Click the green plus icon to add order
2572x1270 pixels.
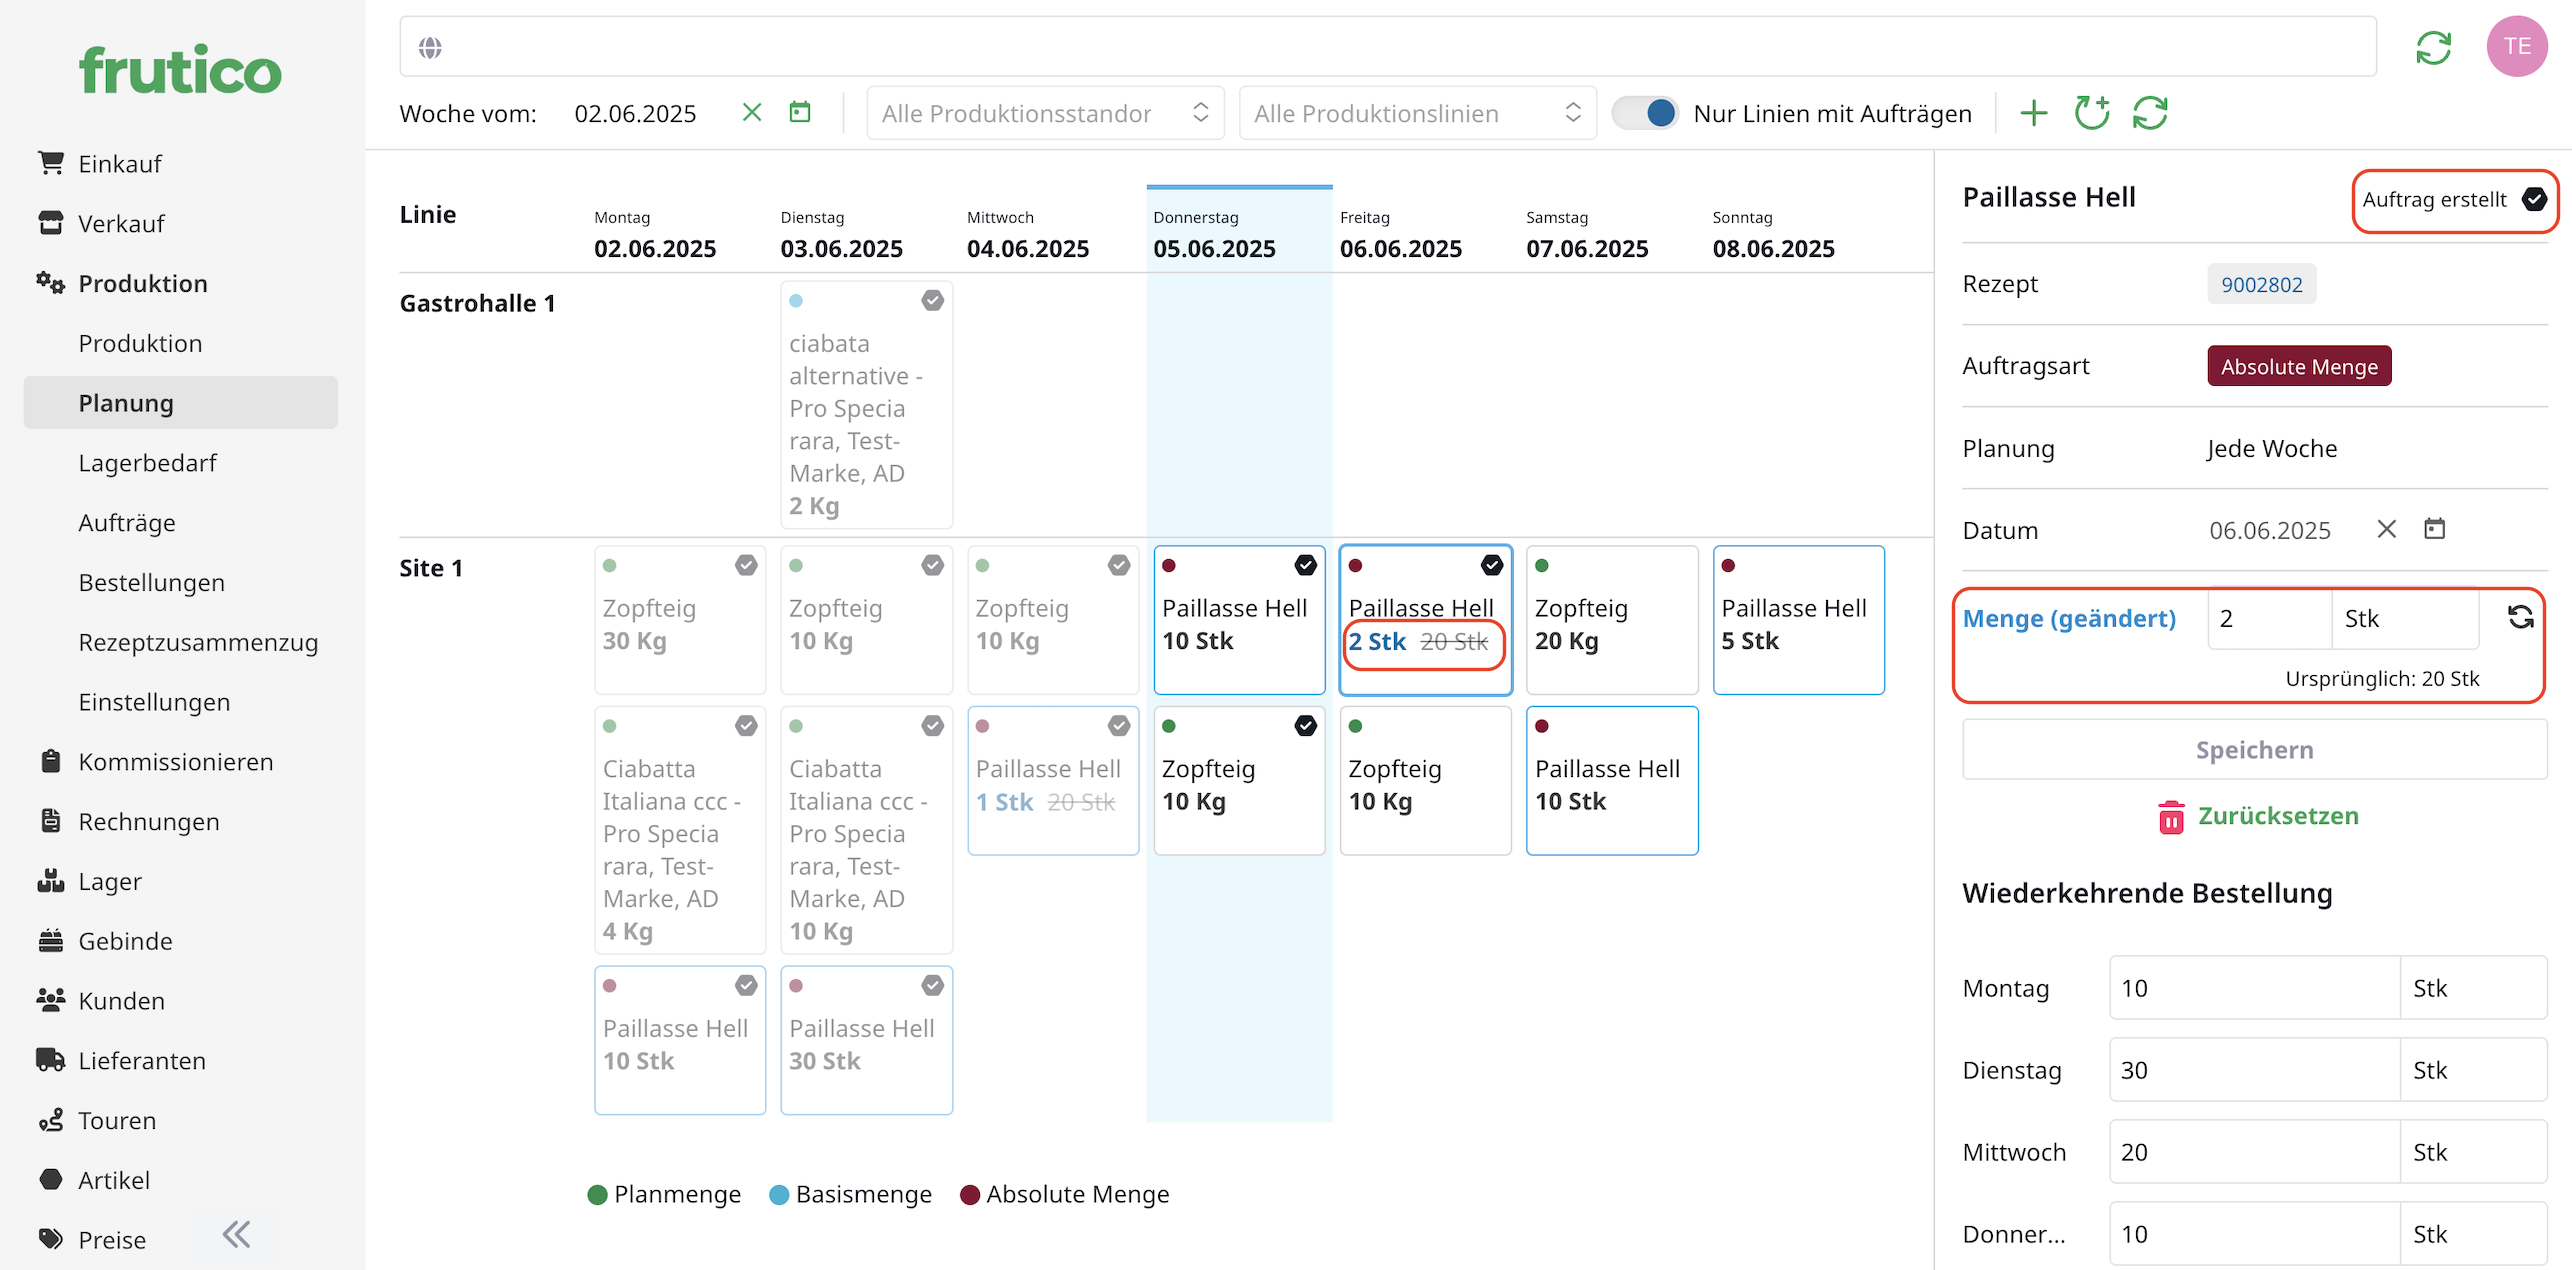pyautogui.click(x=2033, y=113)
